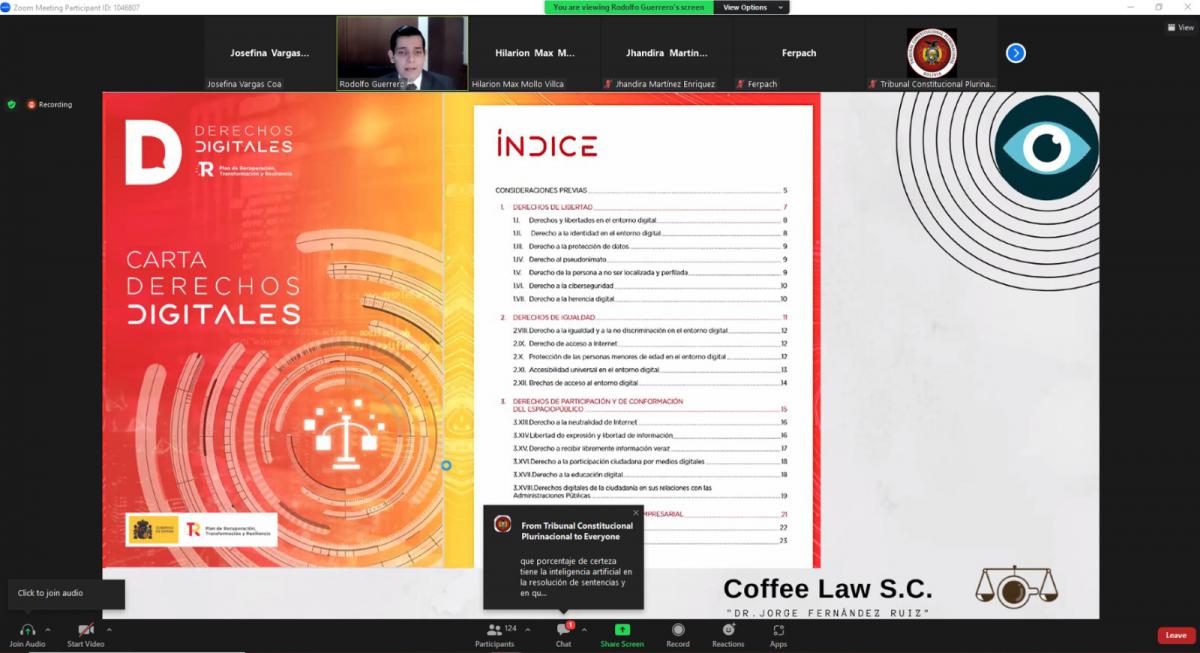Expand the chevron next to Participants
The height and width of the screenshot is (653, 1200).
point(527,630)
